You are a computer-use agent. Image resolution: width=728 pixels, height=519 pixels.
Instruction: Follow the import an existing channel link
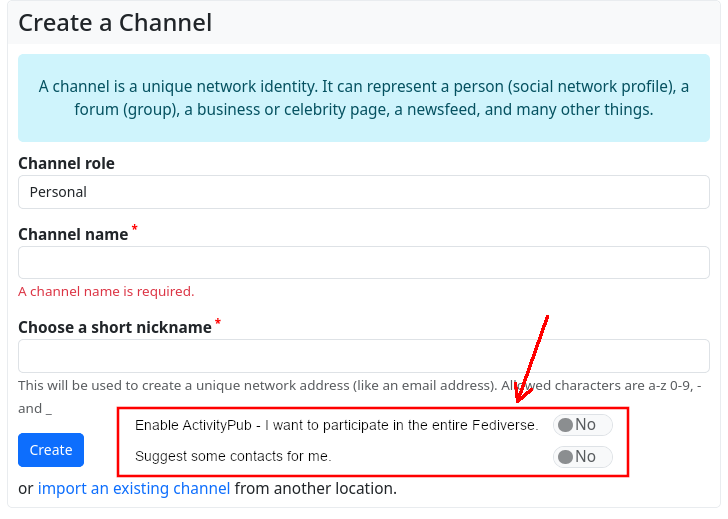click(x=134, y=489)
